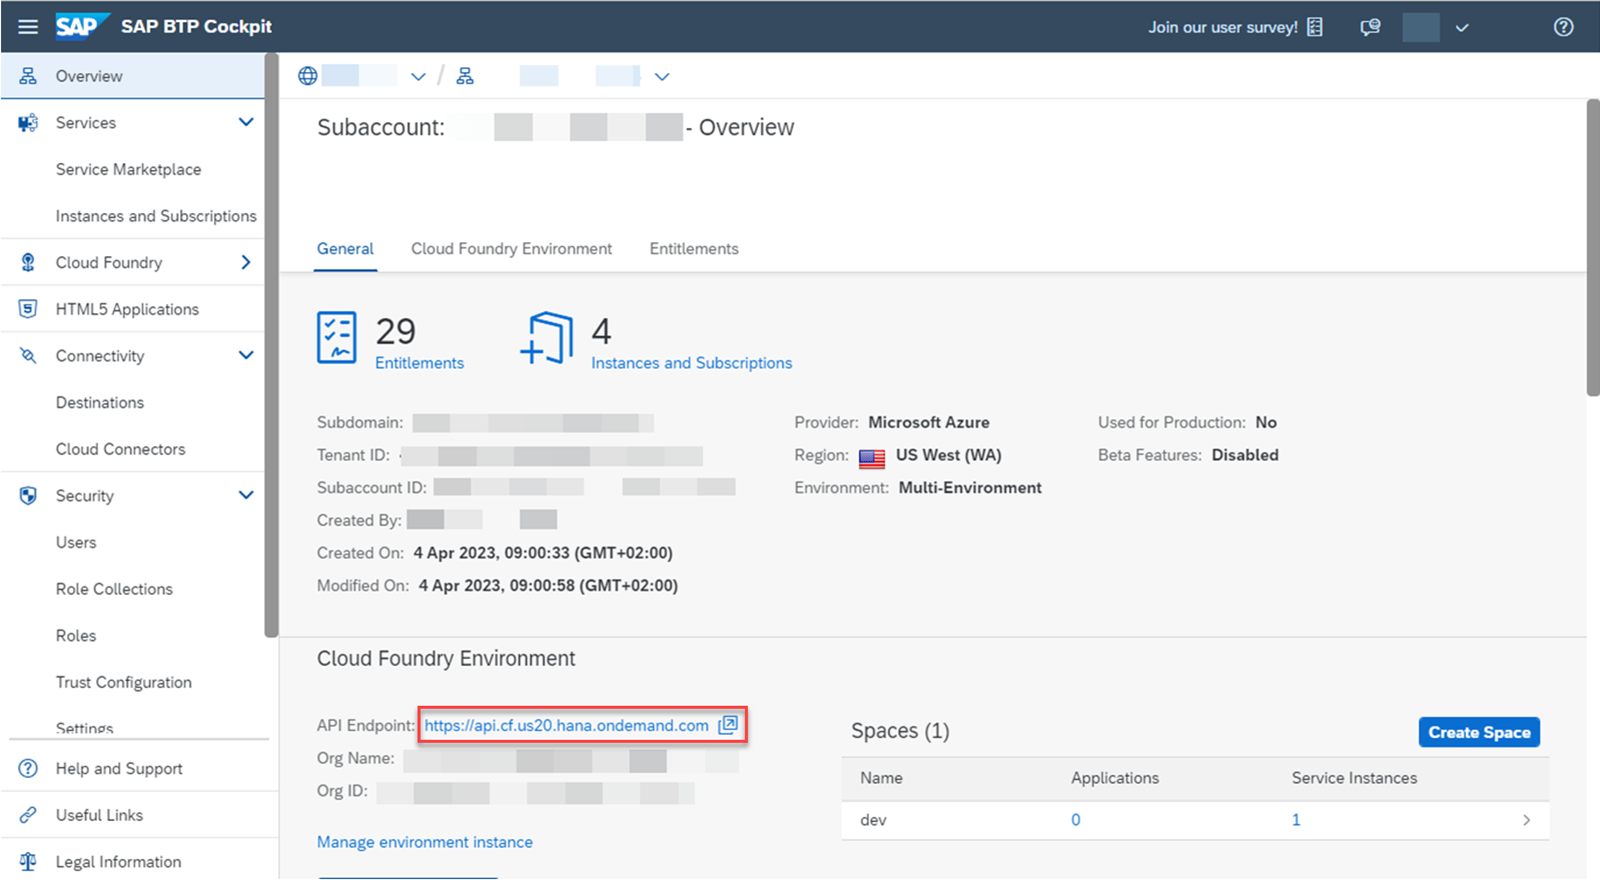Click the Overview sidebar icon
Viewport: 1600px width, 880px height.
coord(28,76)
